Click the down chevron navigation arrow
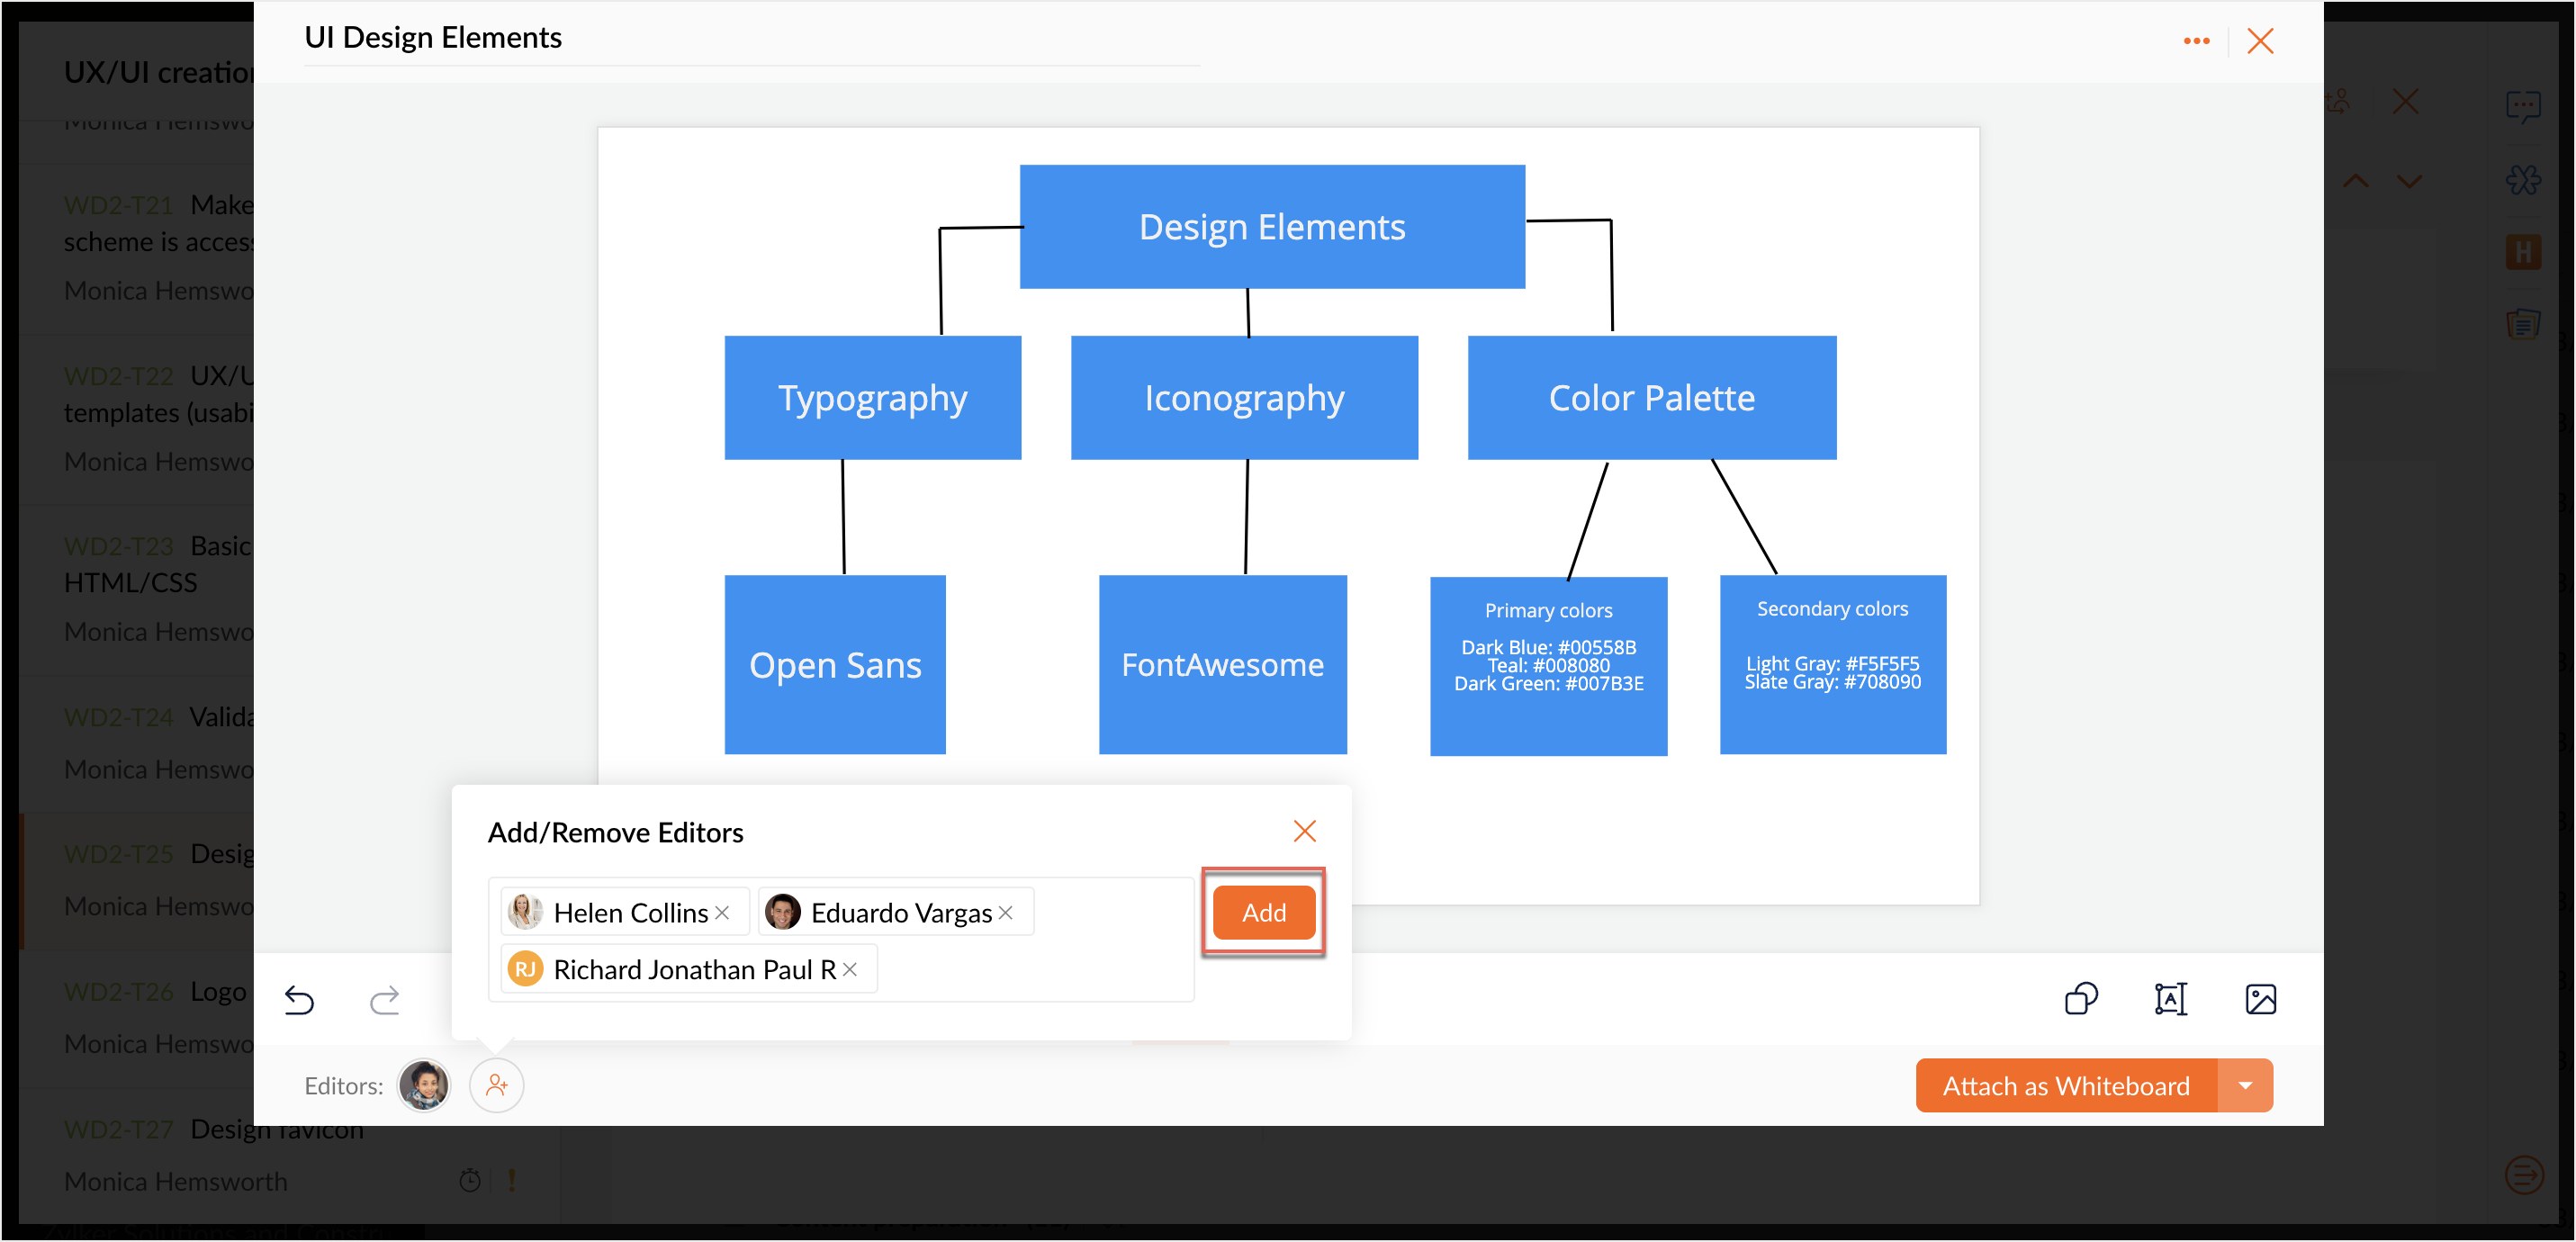Screen dimensions: 2576x1242 [x=2410, y=181]
